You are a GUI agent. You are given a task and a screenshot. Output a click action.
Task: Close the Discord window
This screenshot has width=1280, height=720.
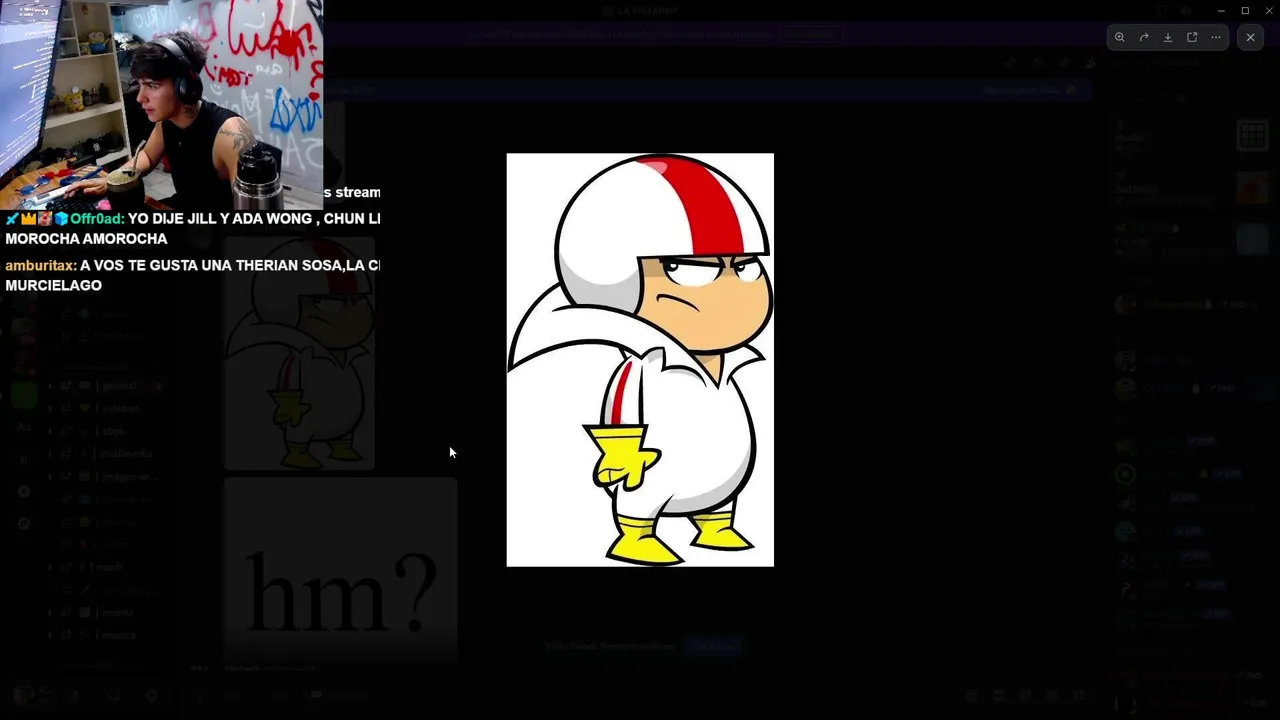pos(1269,10)
